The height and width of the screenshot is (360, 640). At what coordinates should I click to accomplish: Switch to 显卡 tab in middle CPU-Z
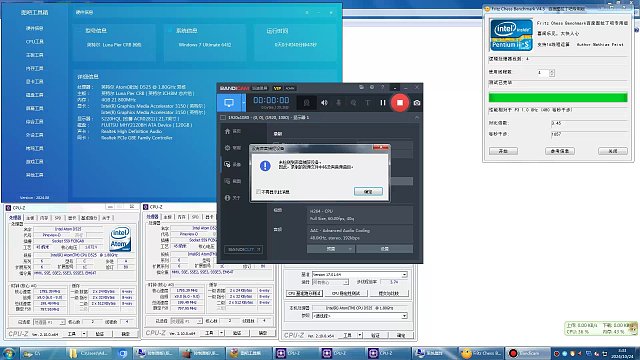point(209,217)
